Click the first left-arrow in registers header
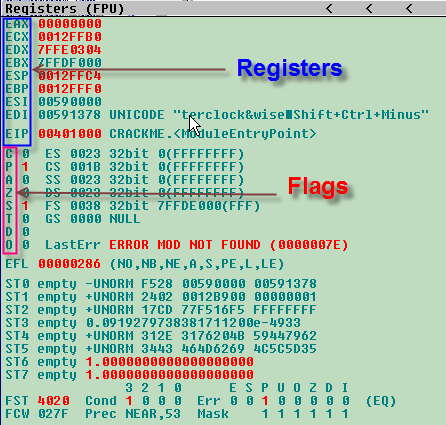 329,9
